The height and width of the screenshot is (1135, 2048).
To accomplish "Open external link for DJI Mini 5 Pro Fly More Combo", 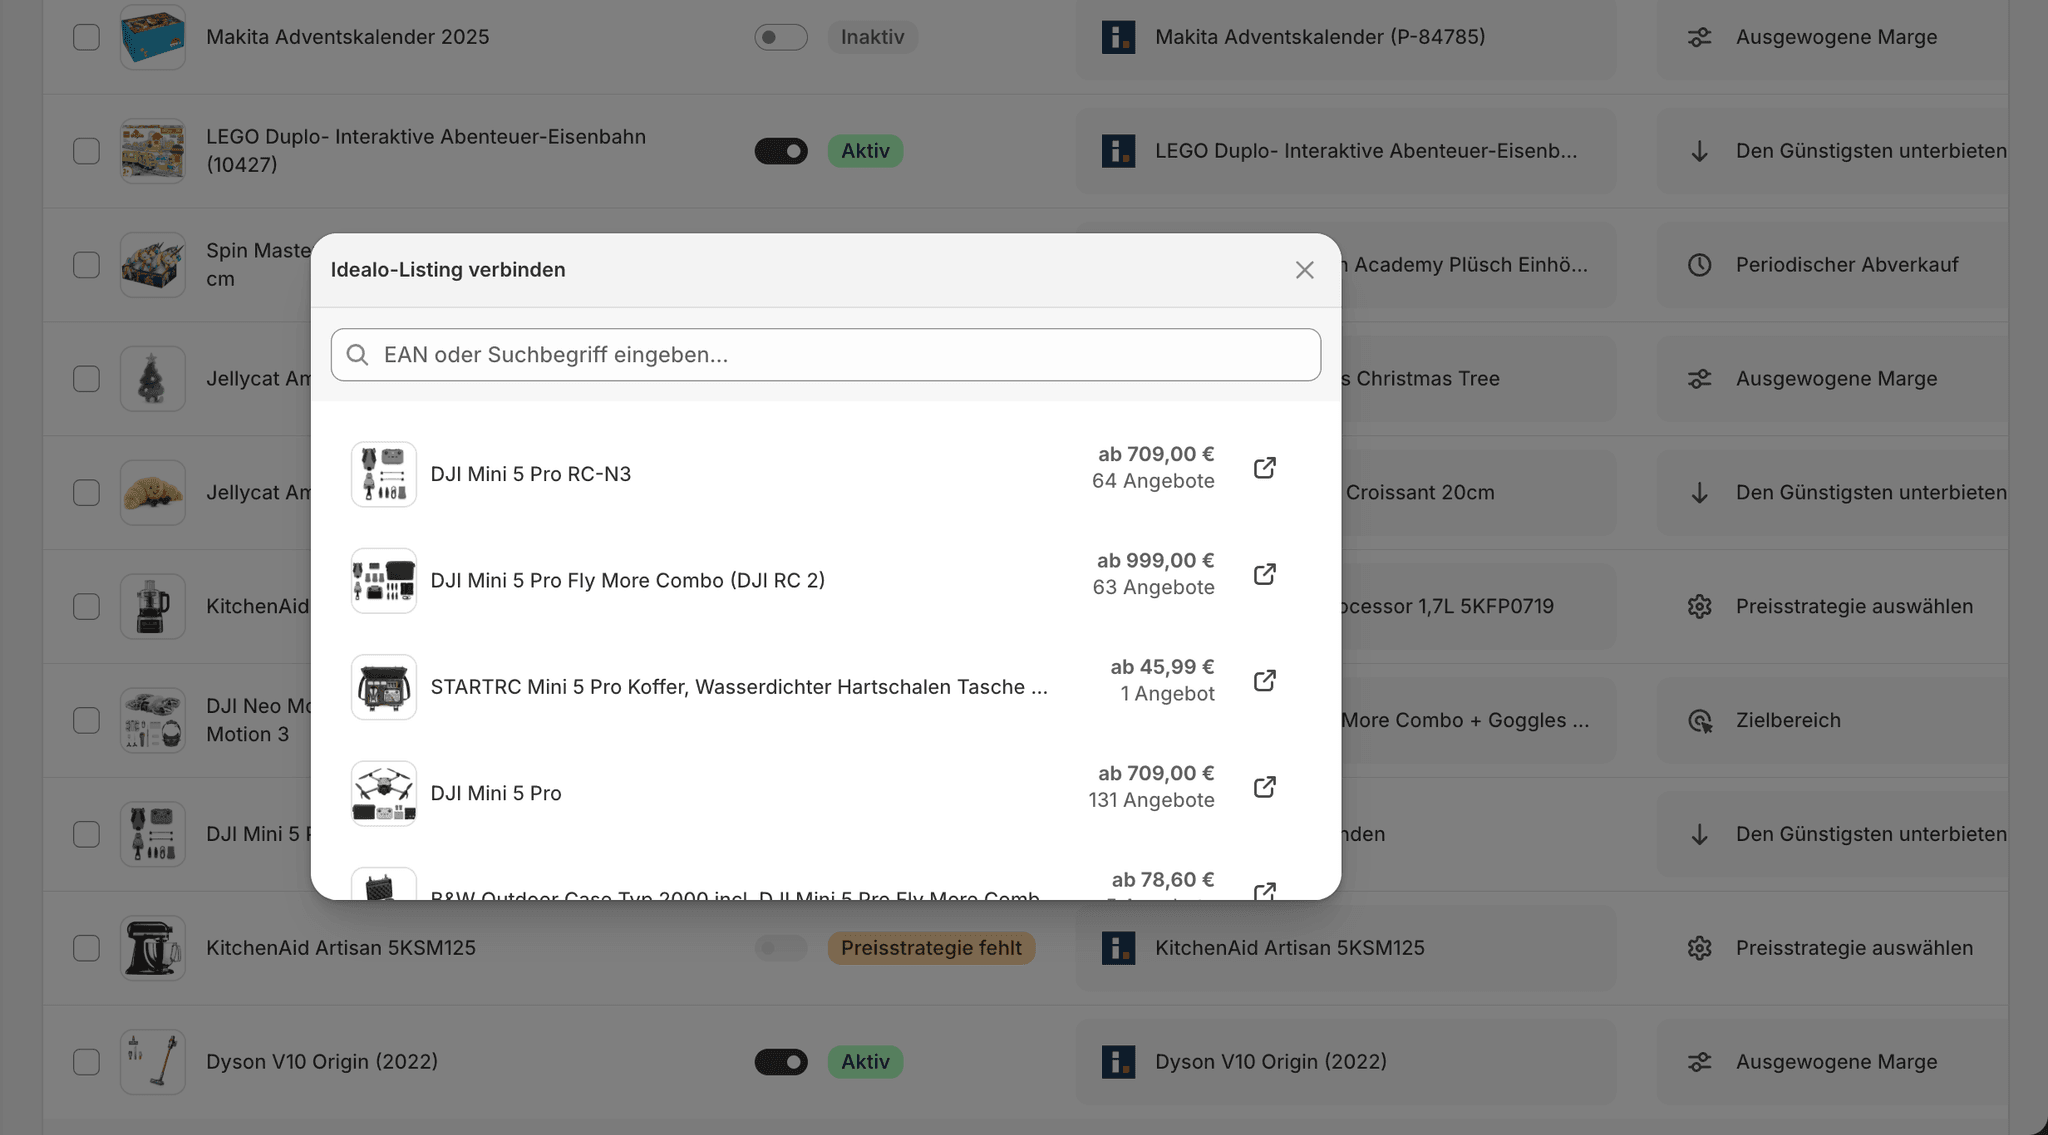I will pos(1265,574).
